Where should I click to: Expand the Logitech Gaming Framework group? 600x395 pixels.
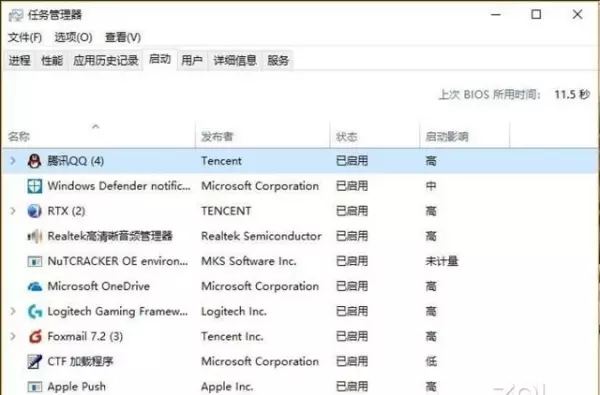click(x=13, y=311)
